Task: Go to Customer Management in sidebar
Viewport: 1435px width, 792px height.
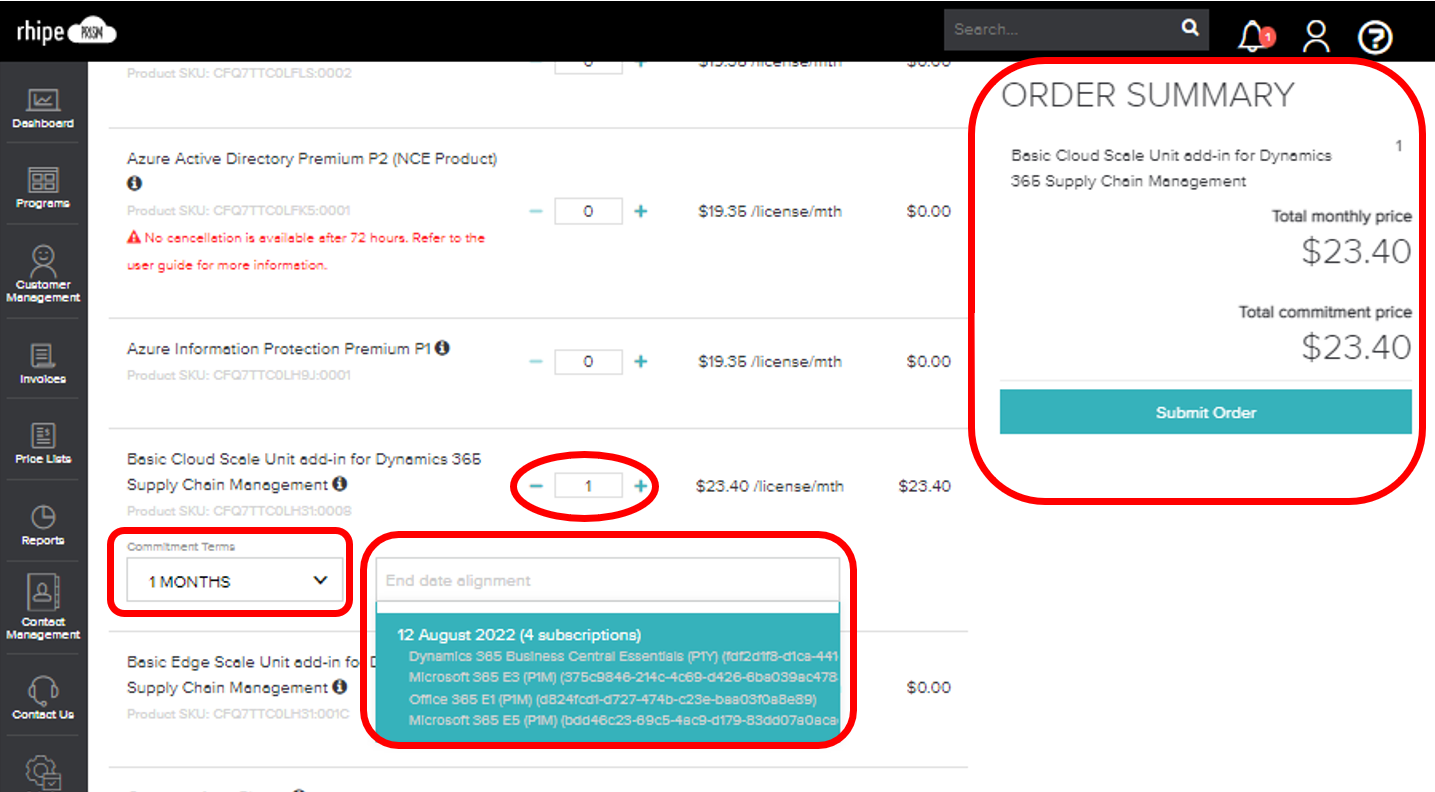Action: point(43,273)
